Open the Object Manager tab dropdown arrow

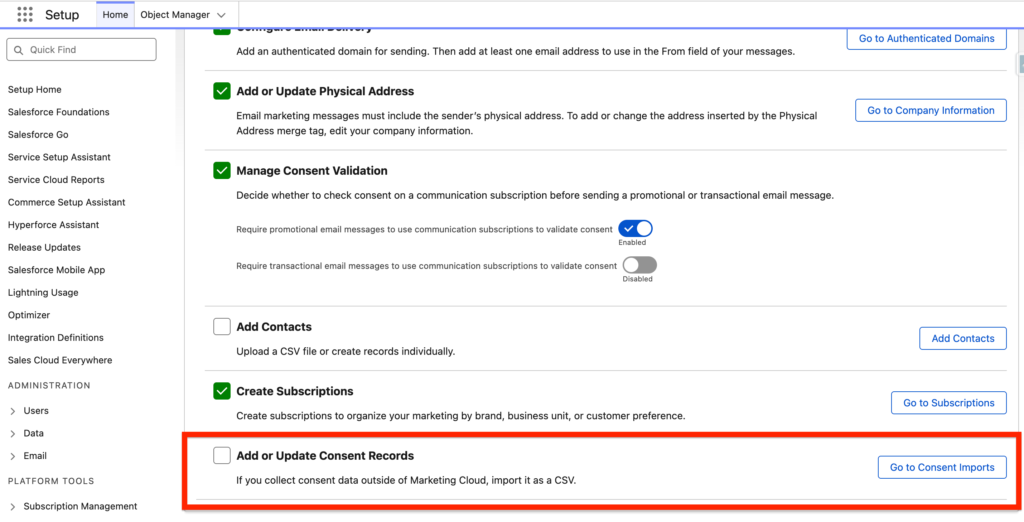(221, 15)
